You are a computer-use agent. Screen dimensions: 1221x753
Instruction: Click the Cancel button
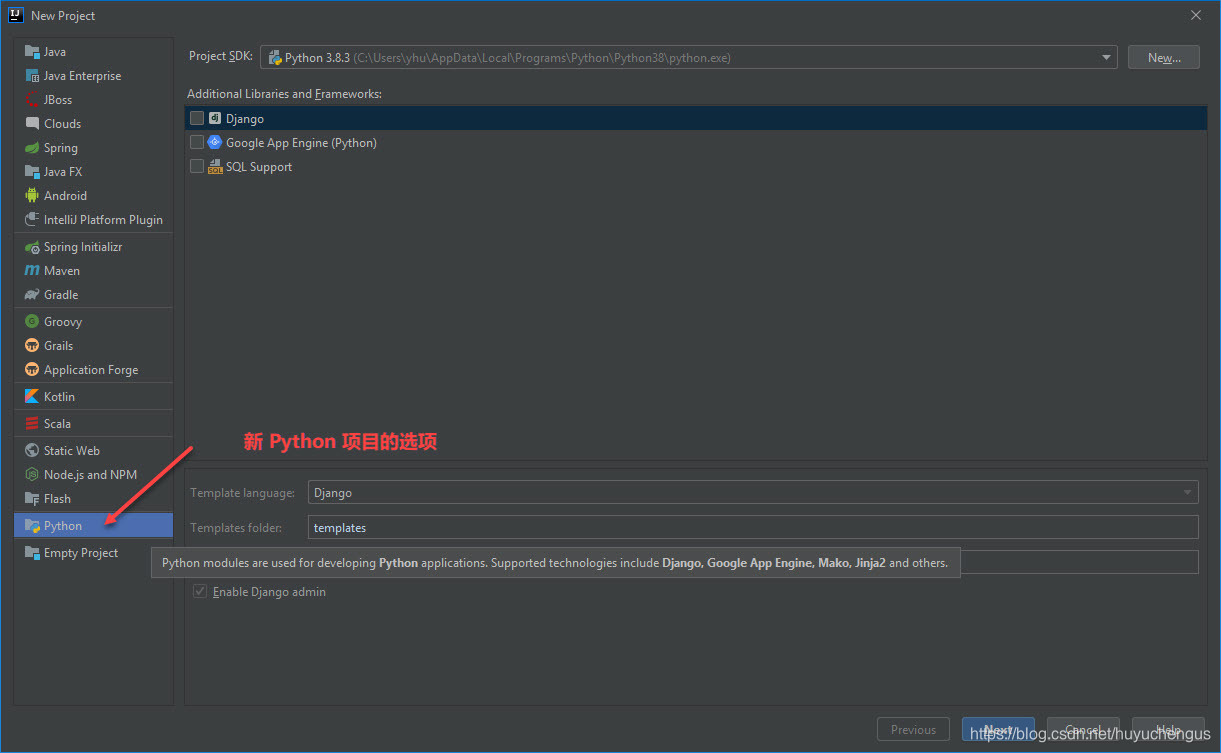pos(1083,730)
